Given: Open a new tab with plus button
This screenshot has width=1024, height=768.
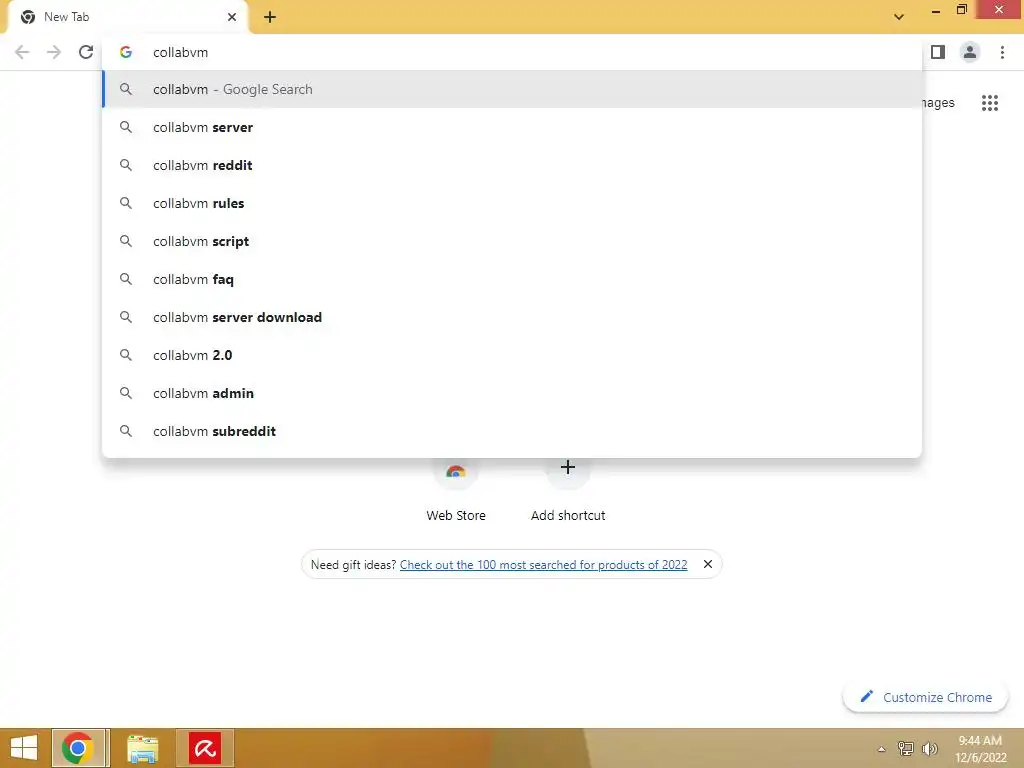Looking at the screenshot, I should pyautogui.click(x=270, y=17).
